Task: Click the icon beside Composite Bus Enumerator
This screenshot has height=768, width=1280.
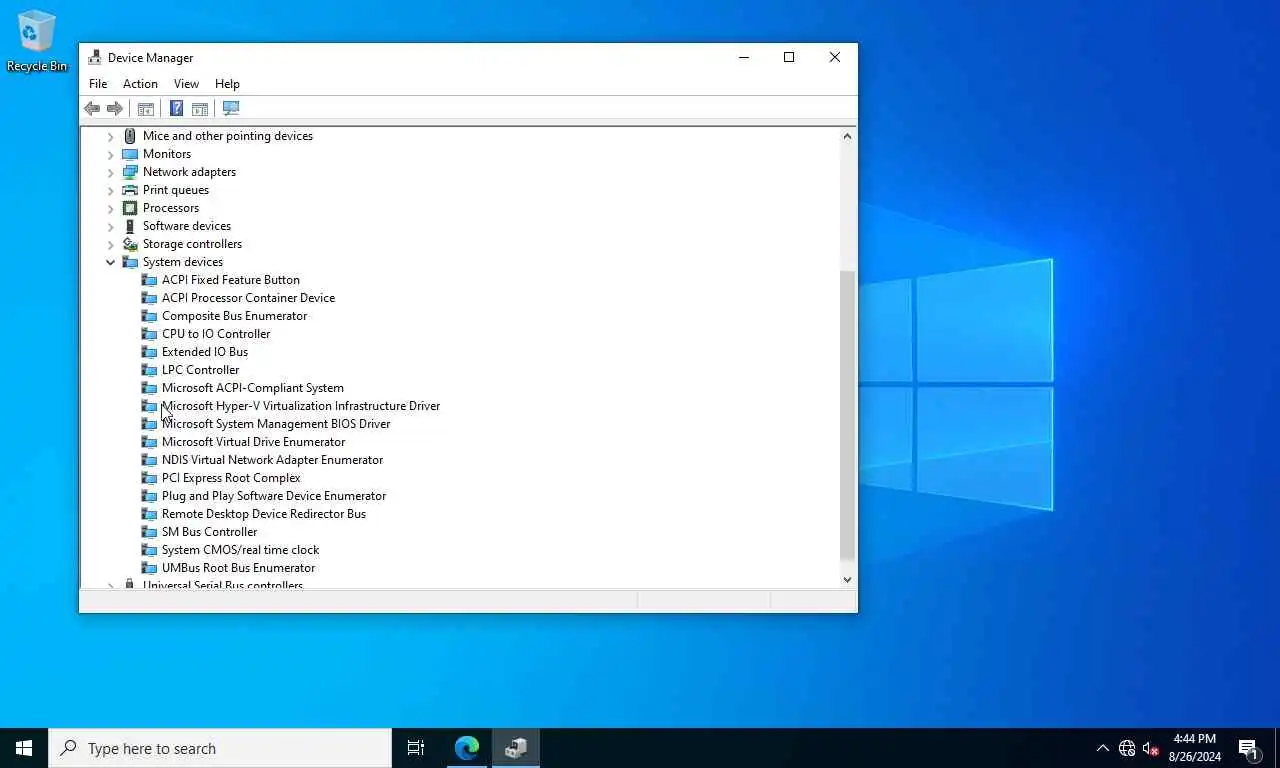Action: tap(149, 316)
